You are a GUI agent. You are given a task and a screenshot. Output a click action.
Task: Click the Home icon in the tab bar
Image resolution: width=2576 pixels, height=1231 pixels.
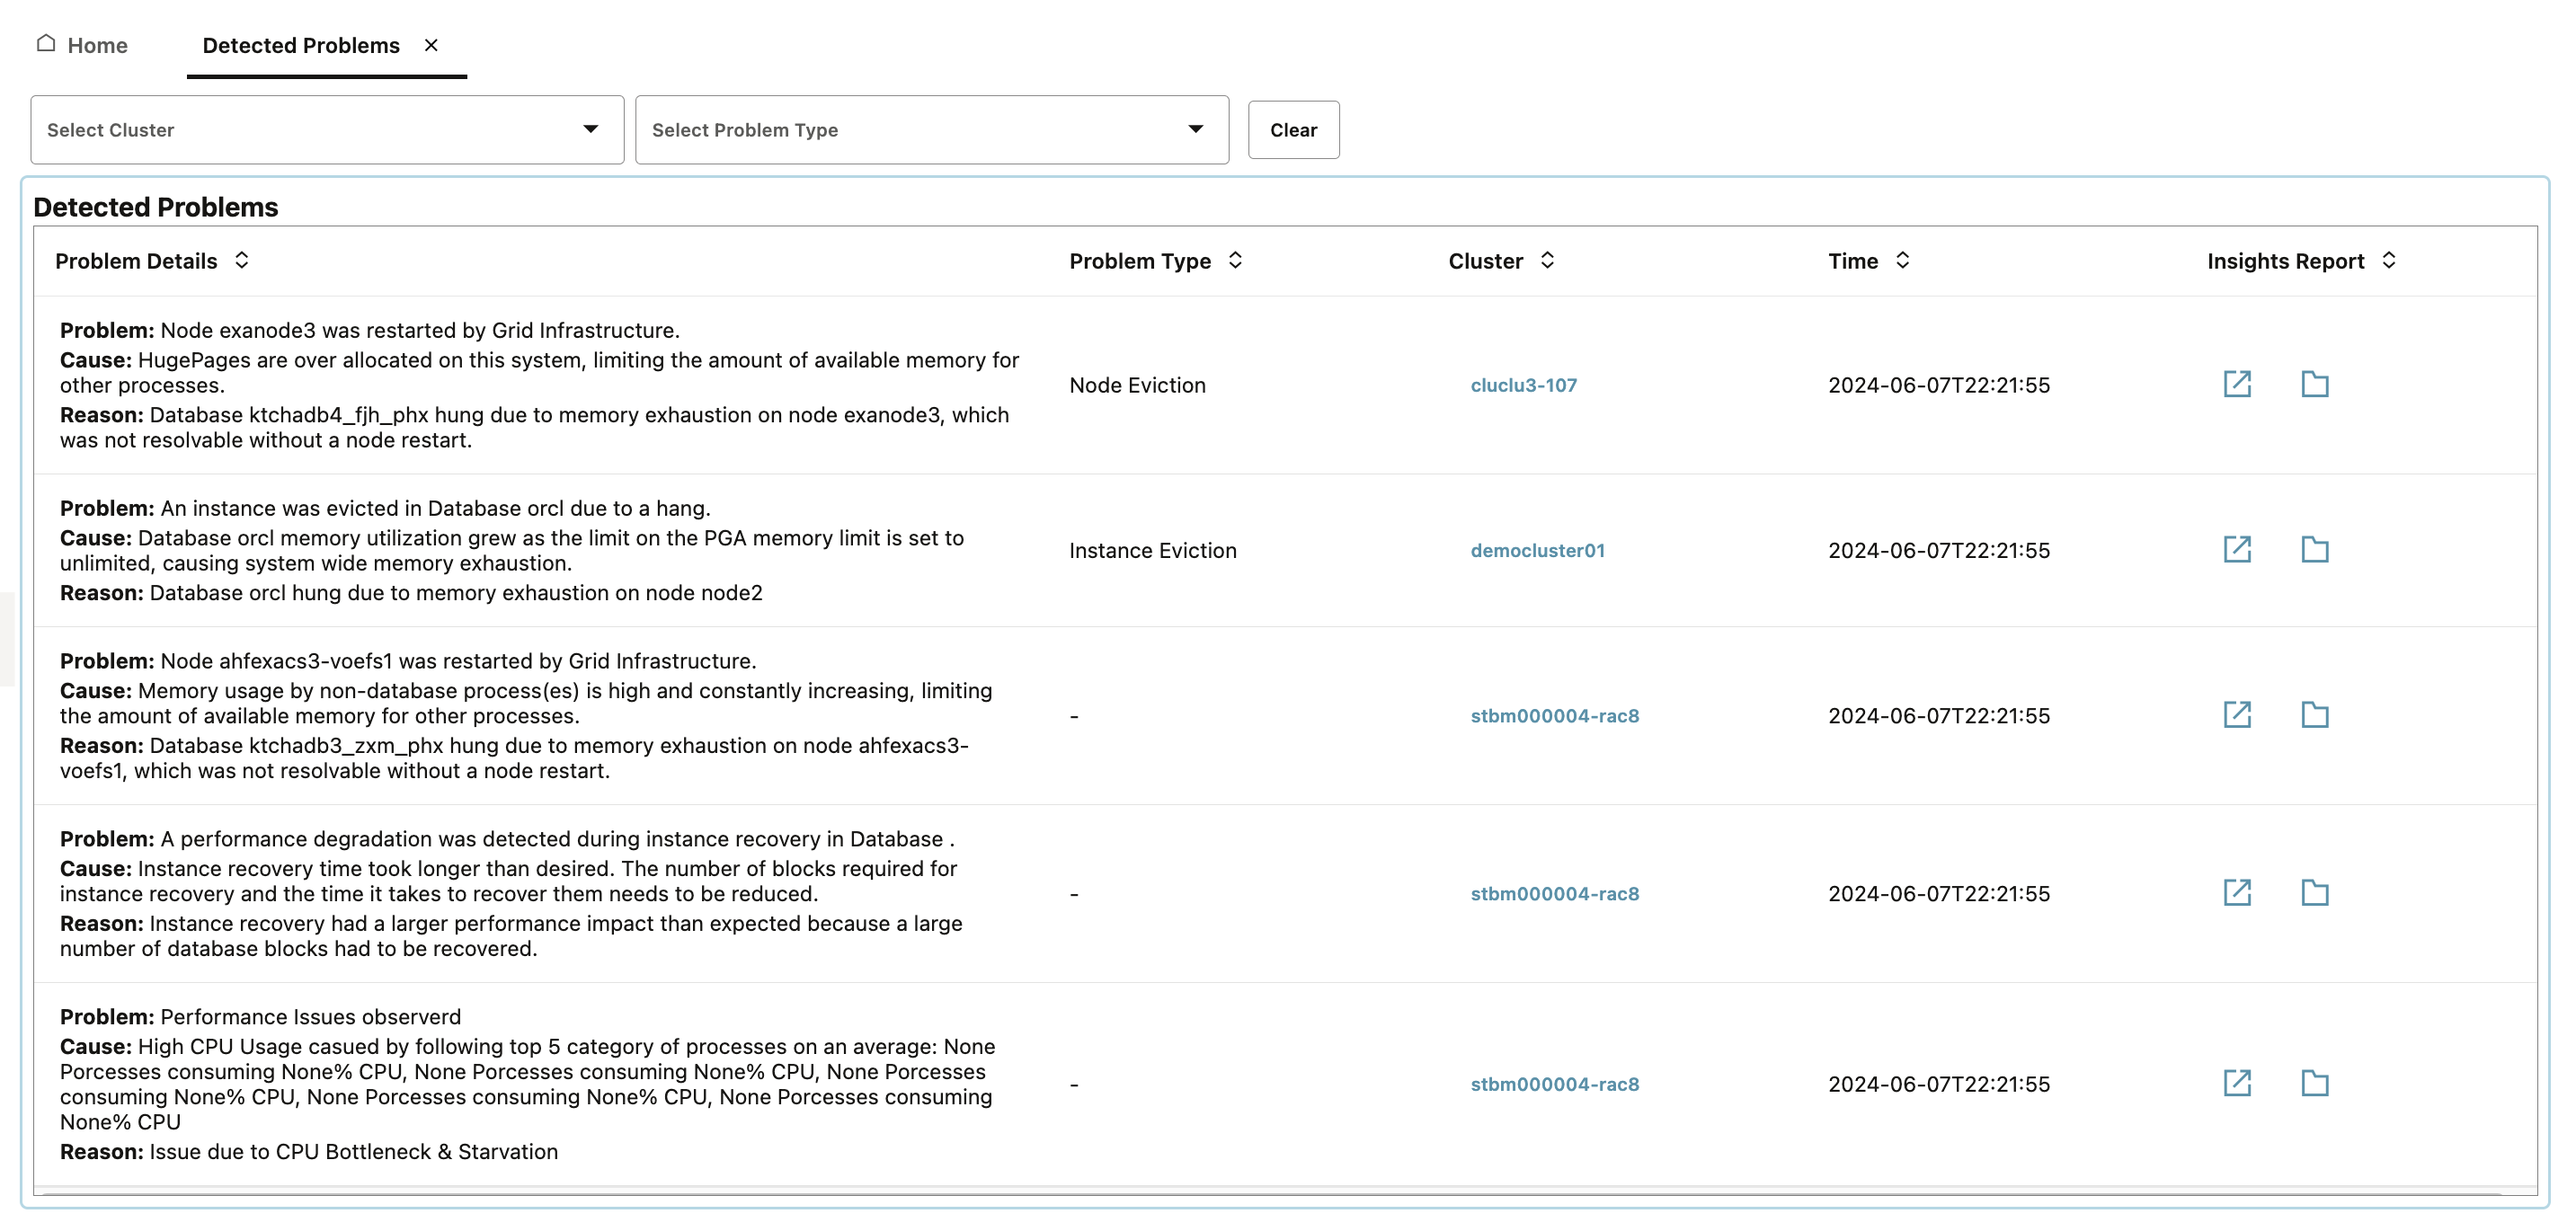pyautogui.click(x=46, y=43)
